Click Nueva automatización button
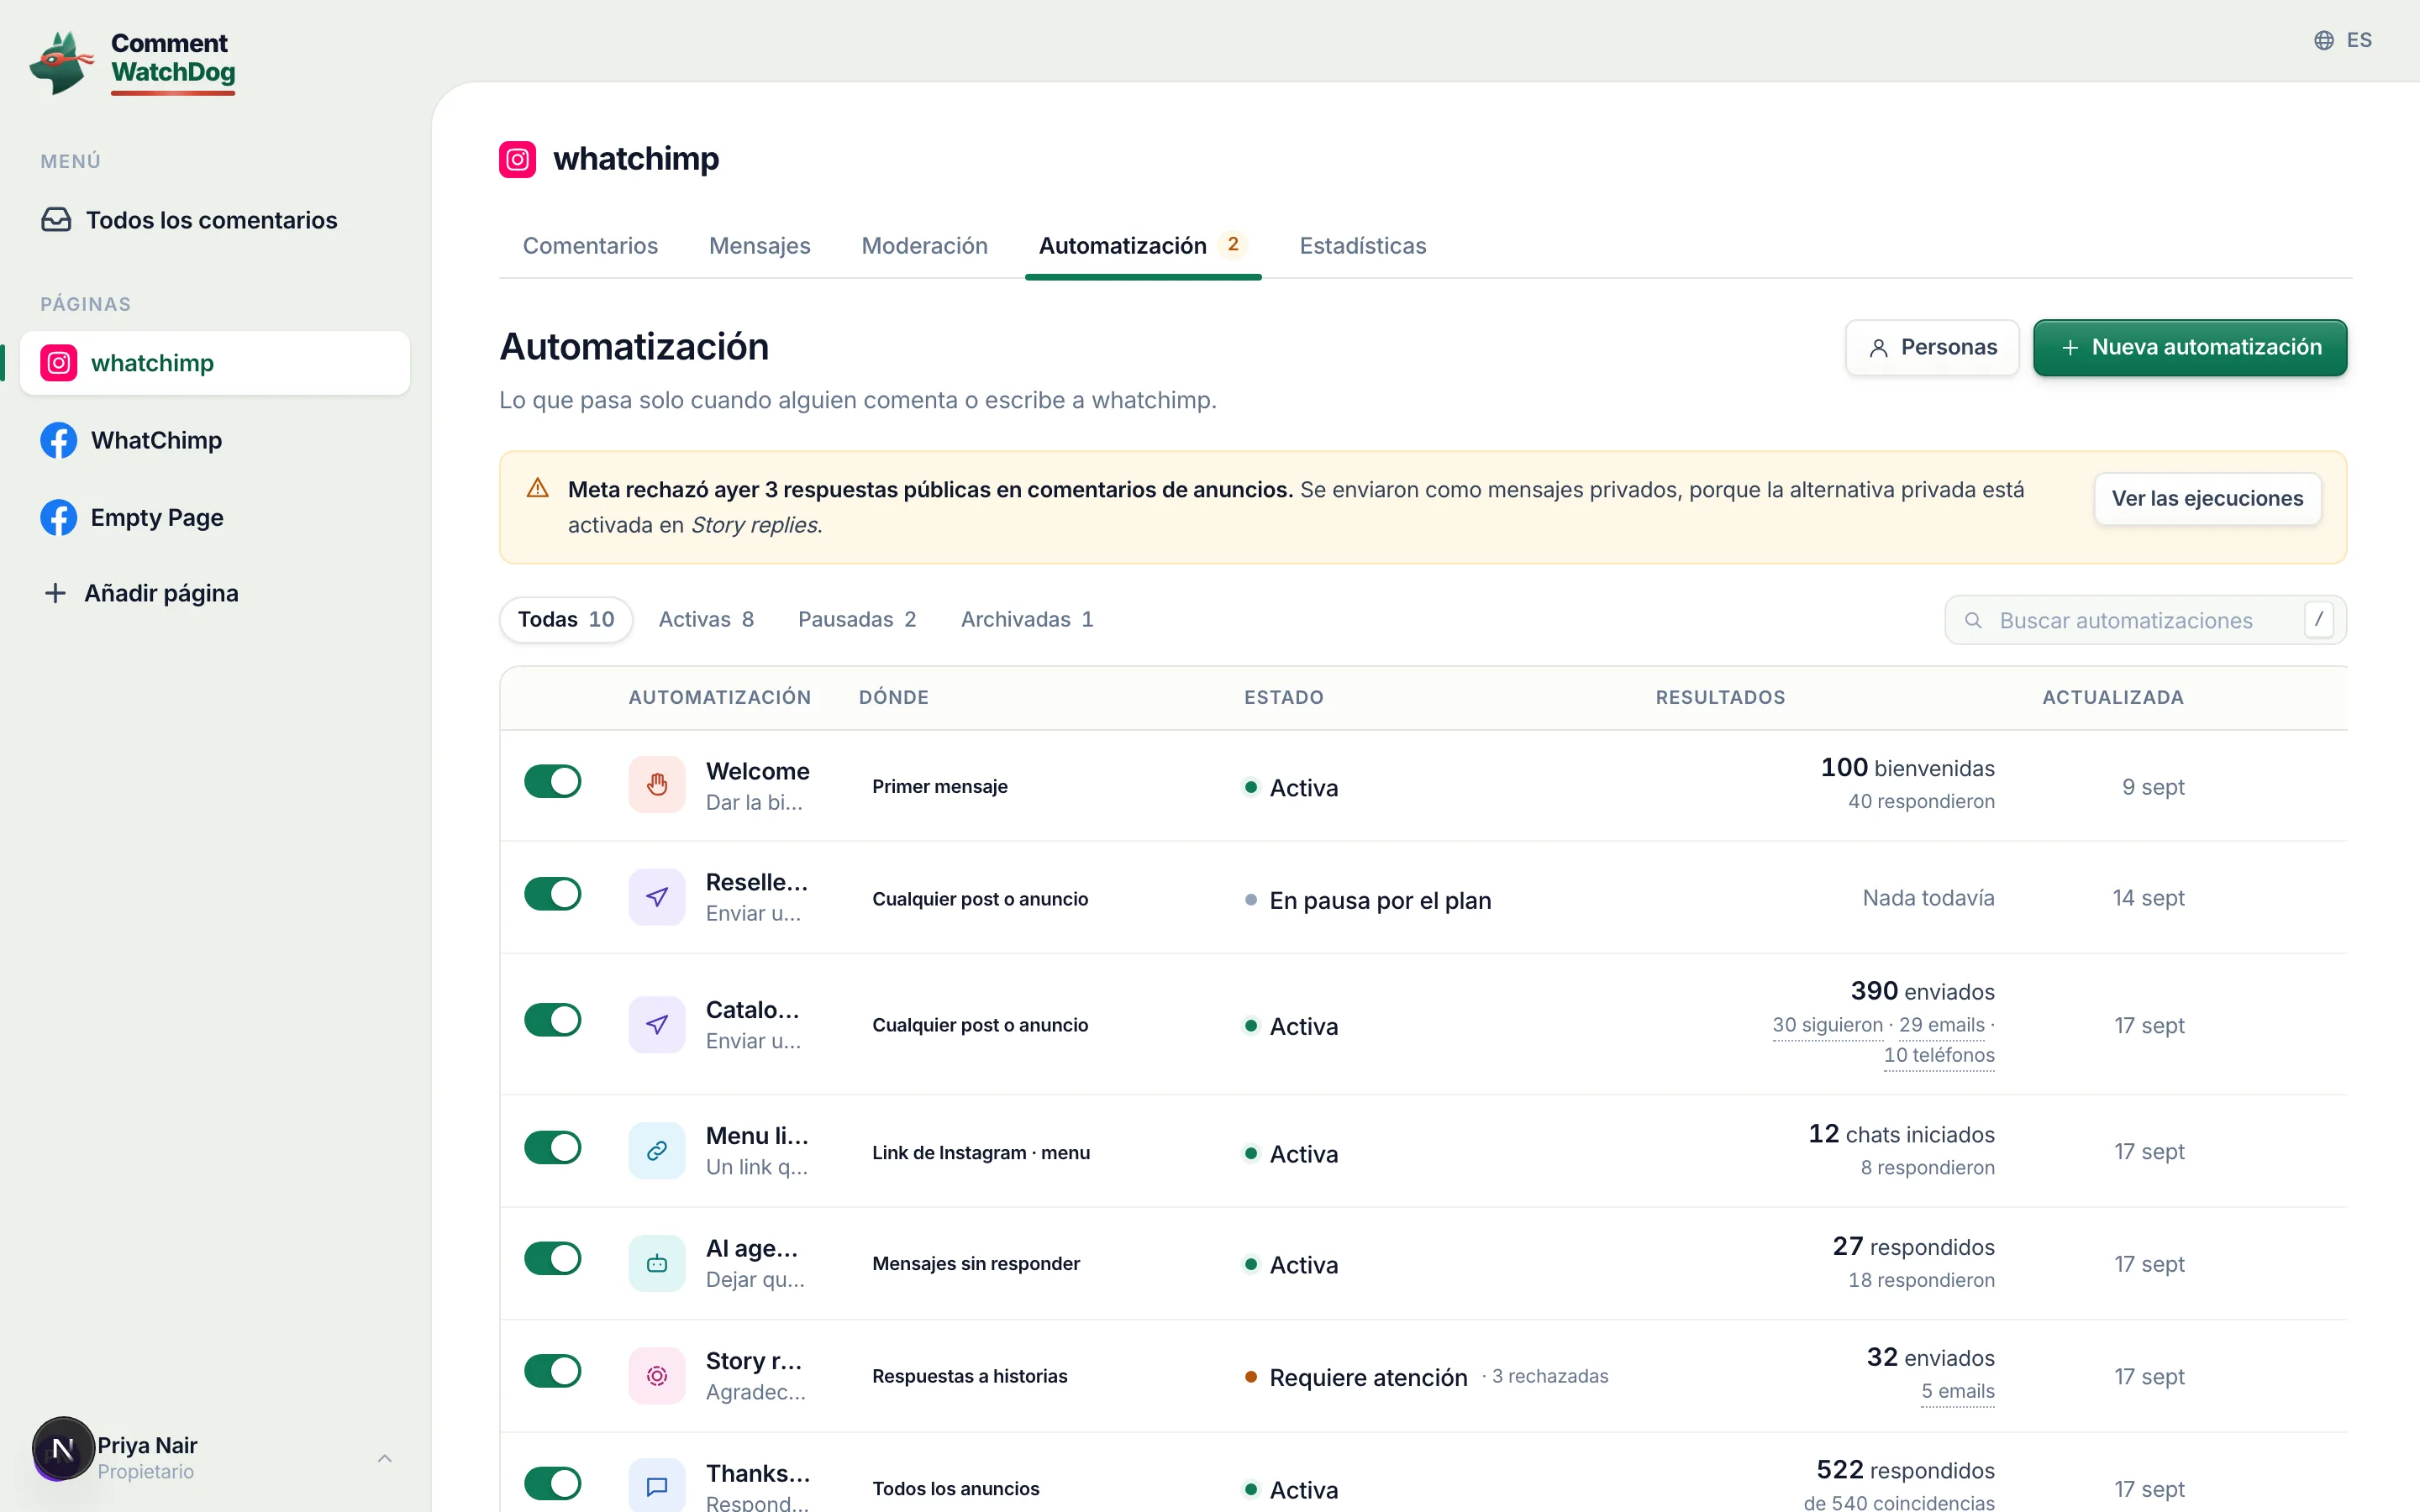 click(x=2190, y=348)
